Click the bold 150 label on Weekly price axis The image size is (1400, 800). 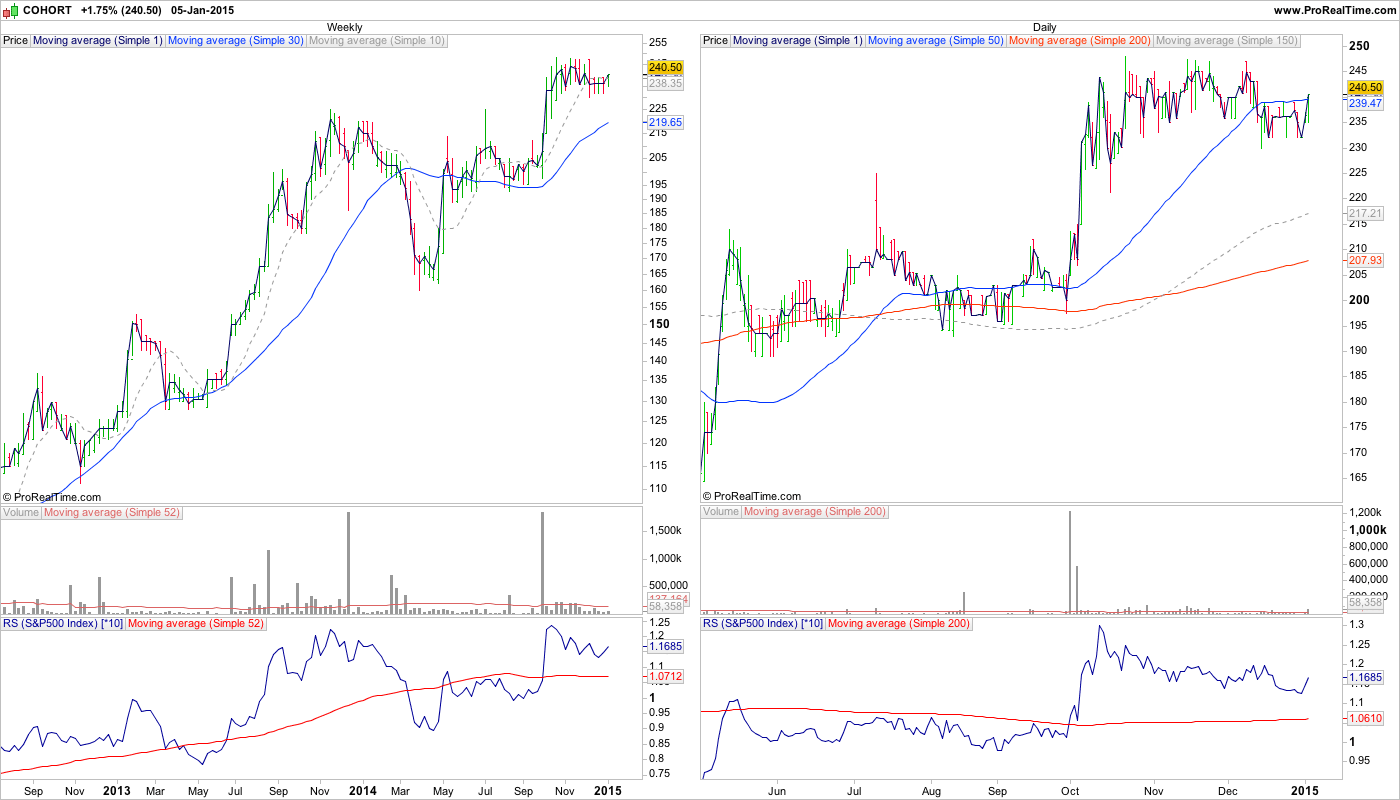(660, 324)
